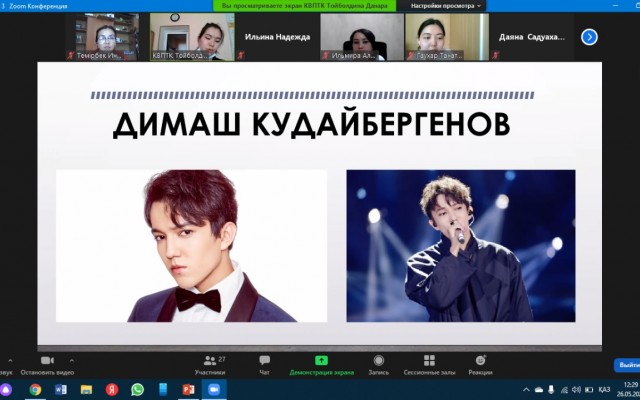Open Breakout Rooms
Viewport: 640px width, 400px height.
(x=429, y=361)
